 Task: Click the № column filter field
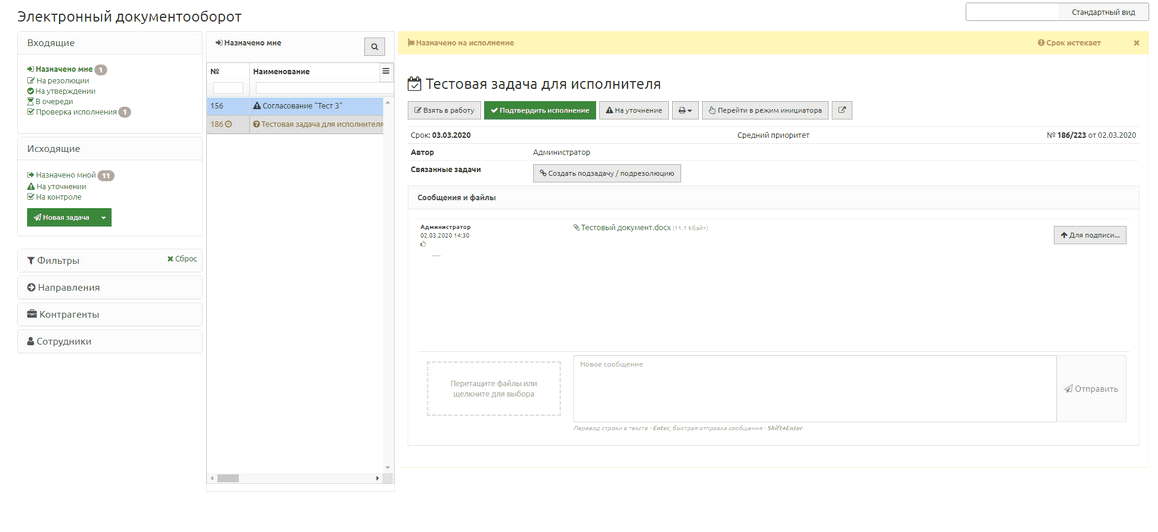point(227,88)
